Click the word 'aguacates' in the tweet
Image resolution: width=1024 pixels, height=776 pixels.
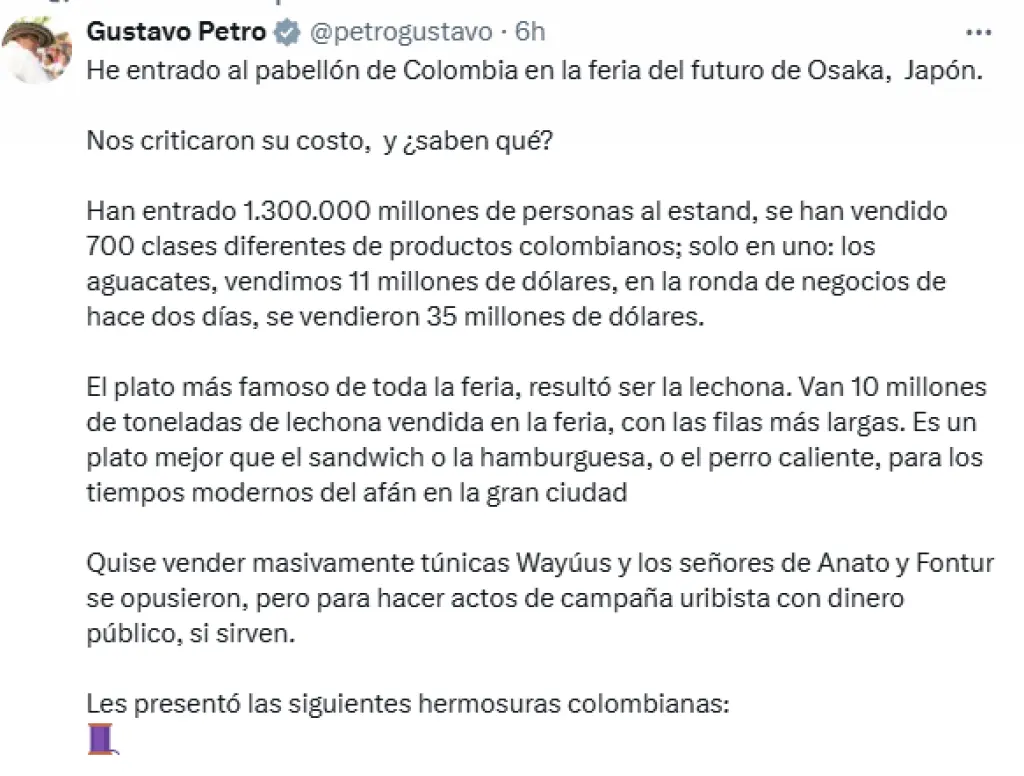(x=151, y=282)
